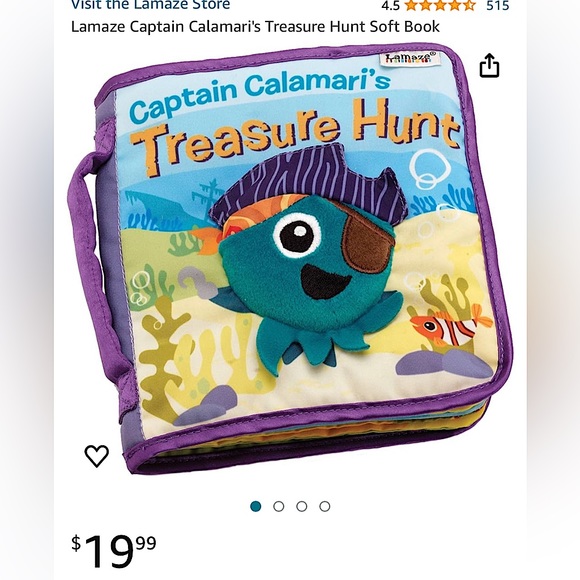Click the $19.99 price
Screen dimensions: 580x580
pyautogui.click(x=114, y=552)
